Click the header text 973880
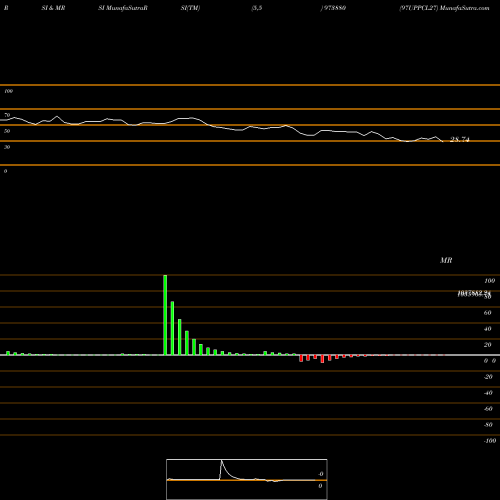The image size is (500, 500). point(335,8)
